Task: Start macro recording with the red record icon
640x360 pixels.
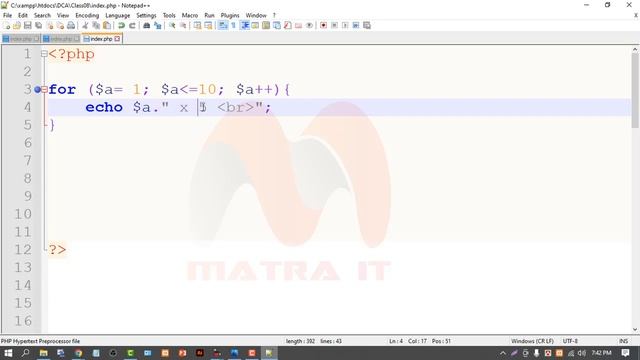Action: [x=323, y=25]
